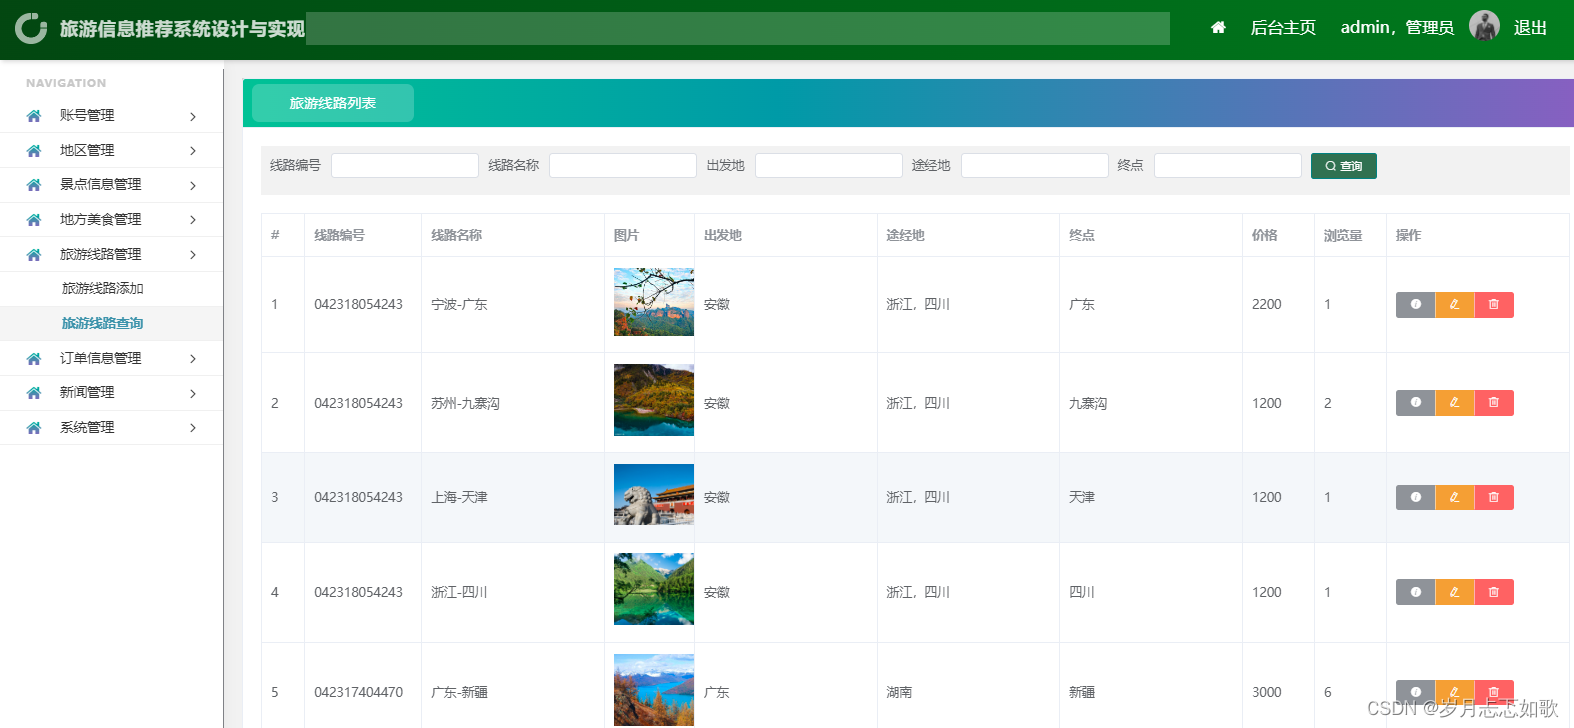Click the 查询 search button
Viewport: 1574px width, 728px height.
pyautogui.click(x=1344, y=166)
